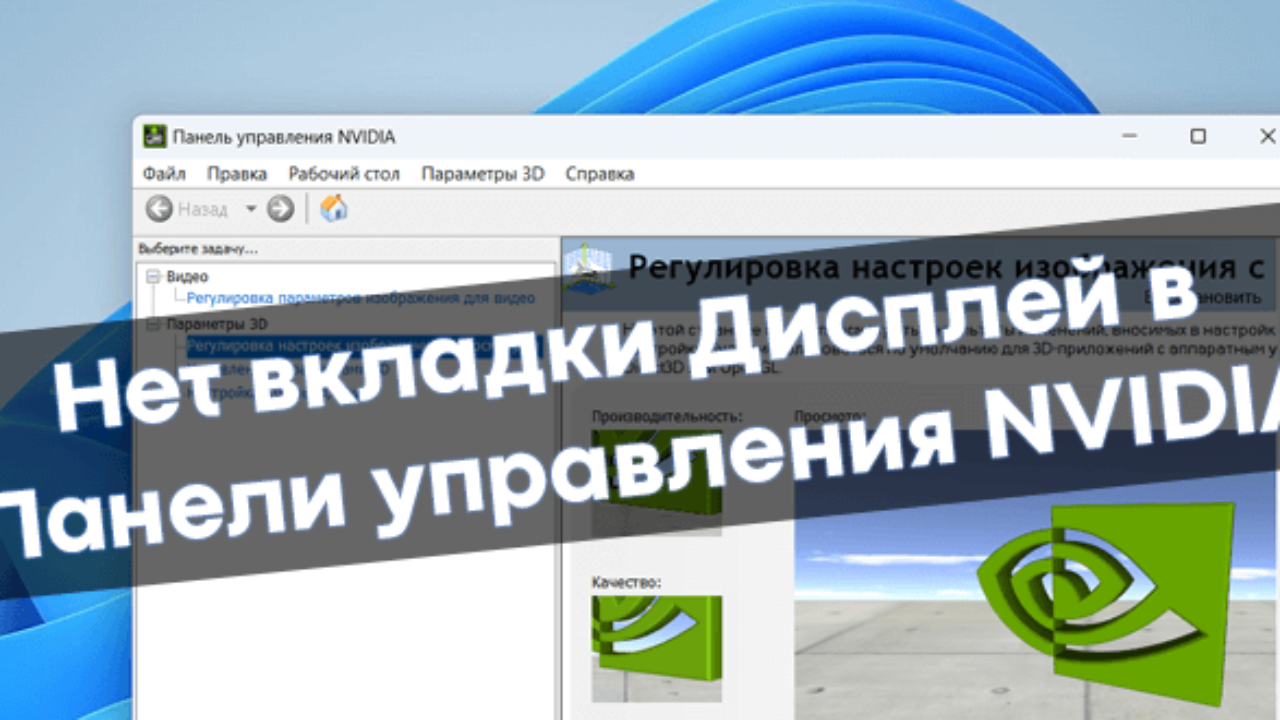Collapse the Параметры 3D tree node
This screenshot has height=720, width=1280.
[153, 325]
